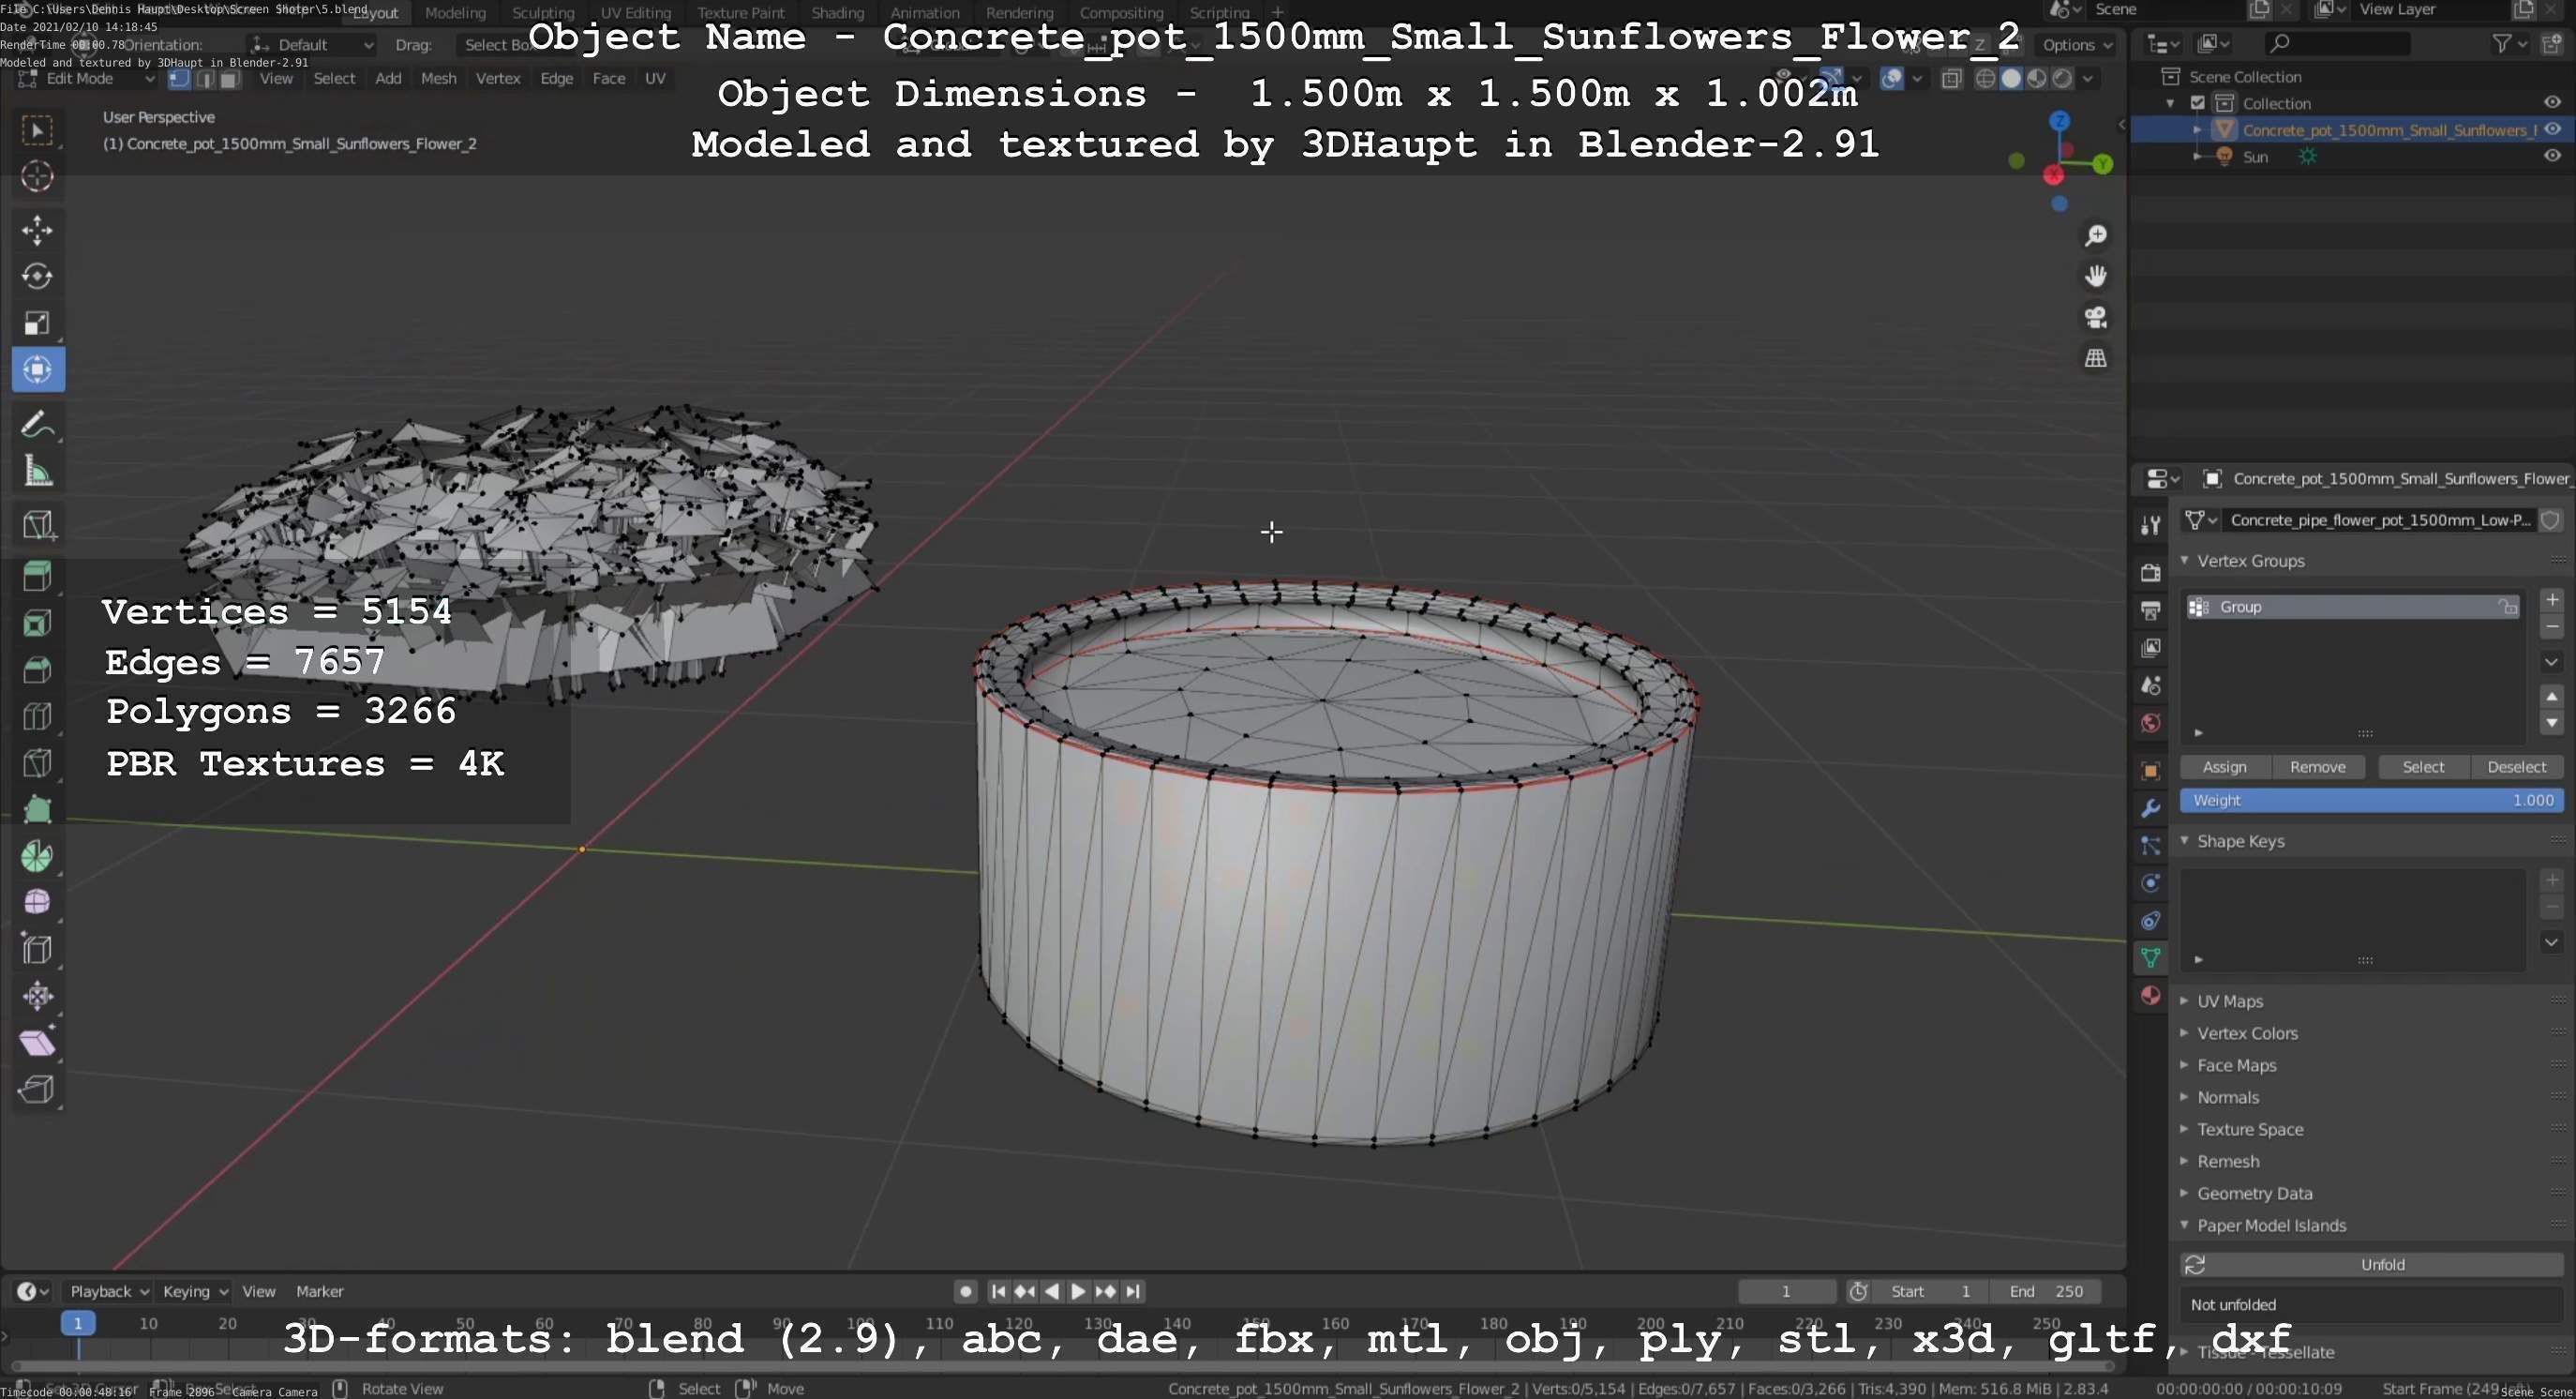Image resolution: width=2576 pixels, height=1399 pixels.
Task: Switch perspective/orthographic with the grid icon
Action: (2096, 358)
